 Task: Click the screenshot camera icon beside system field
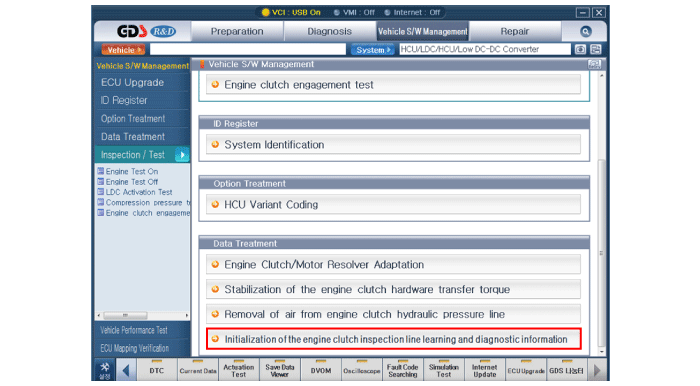pos(580,49)
